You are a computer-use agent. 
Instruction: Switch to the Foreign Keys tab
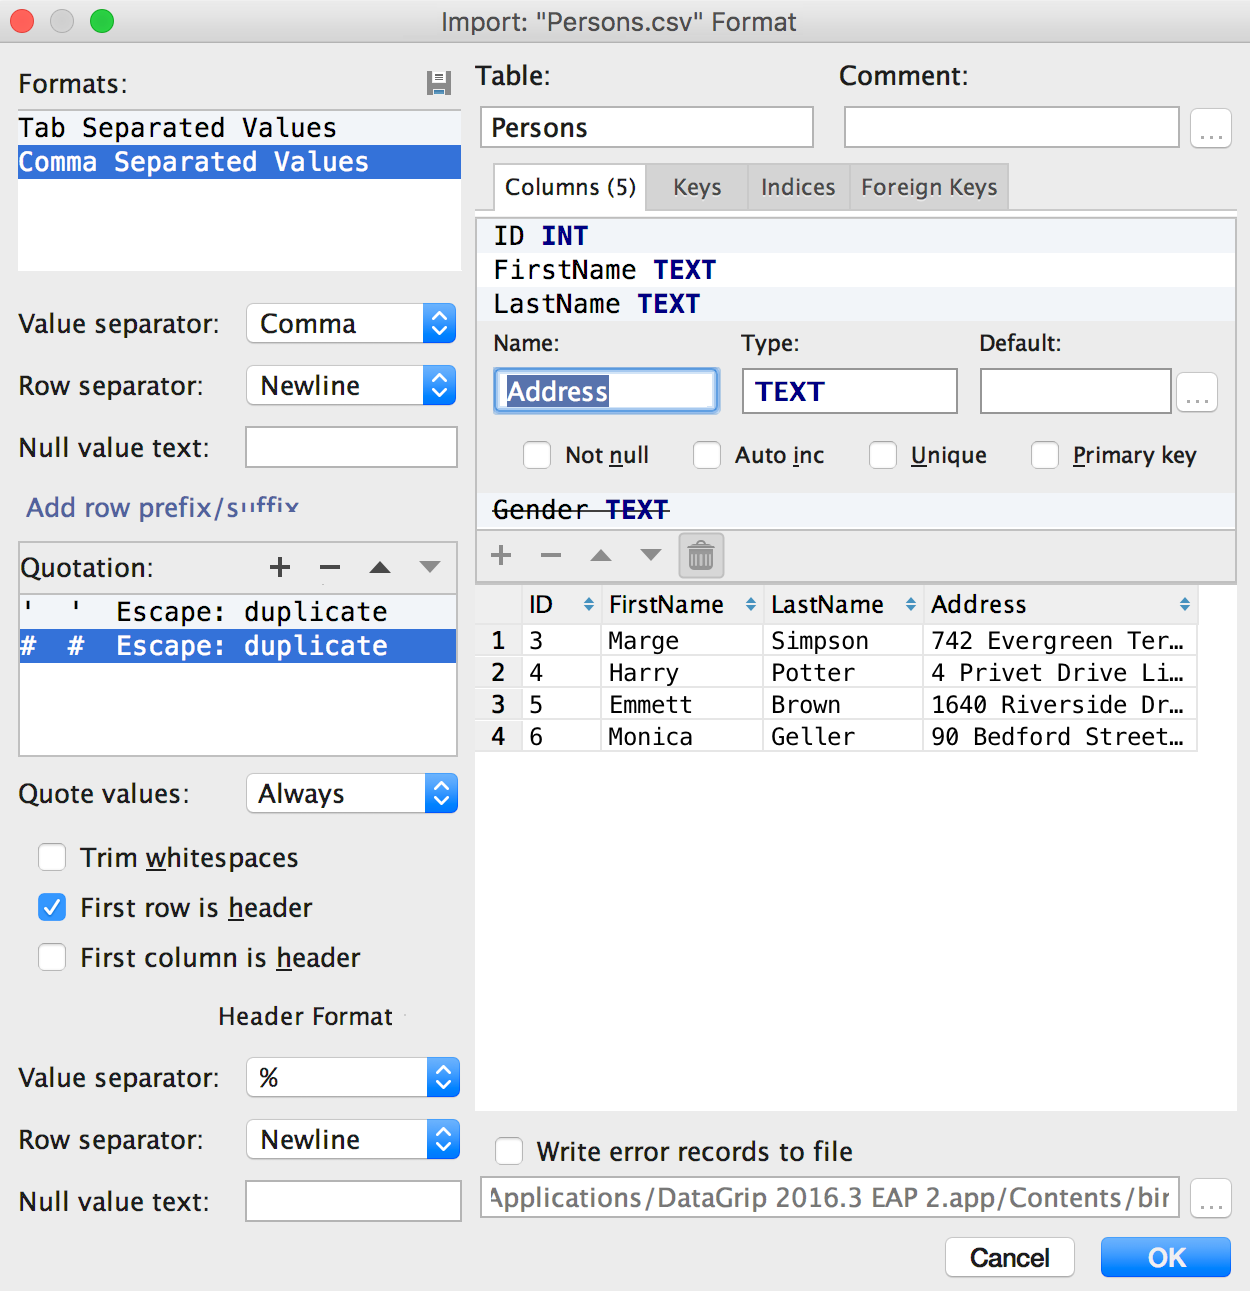(929, 187)
